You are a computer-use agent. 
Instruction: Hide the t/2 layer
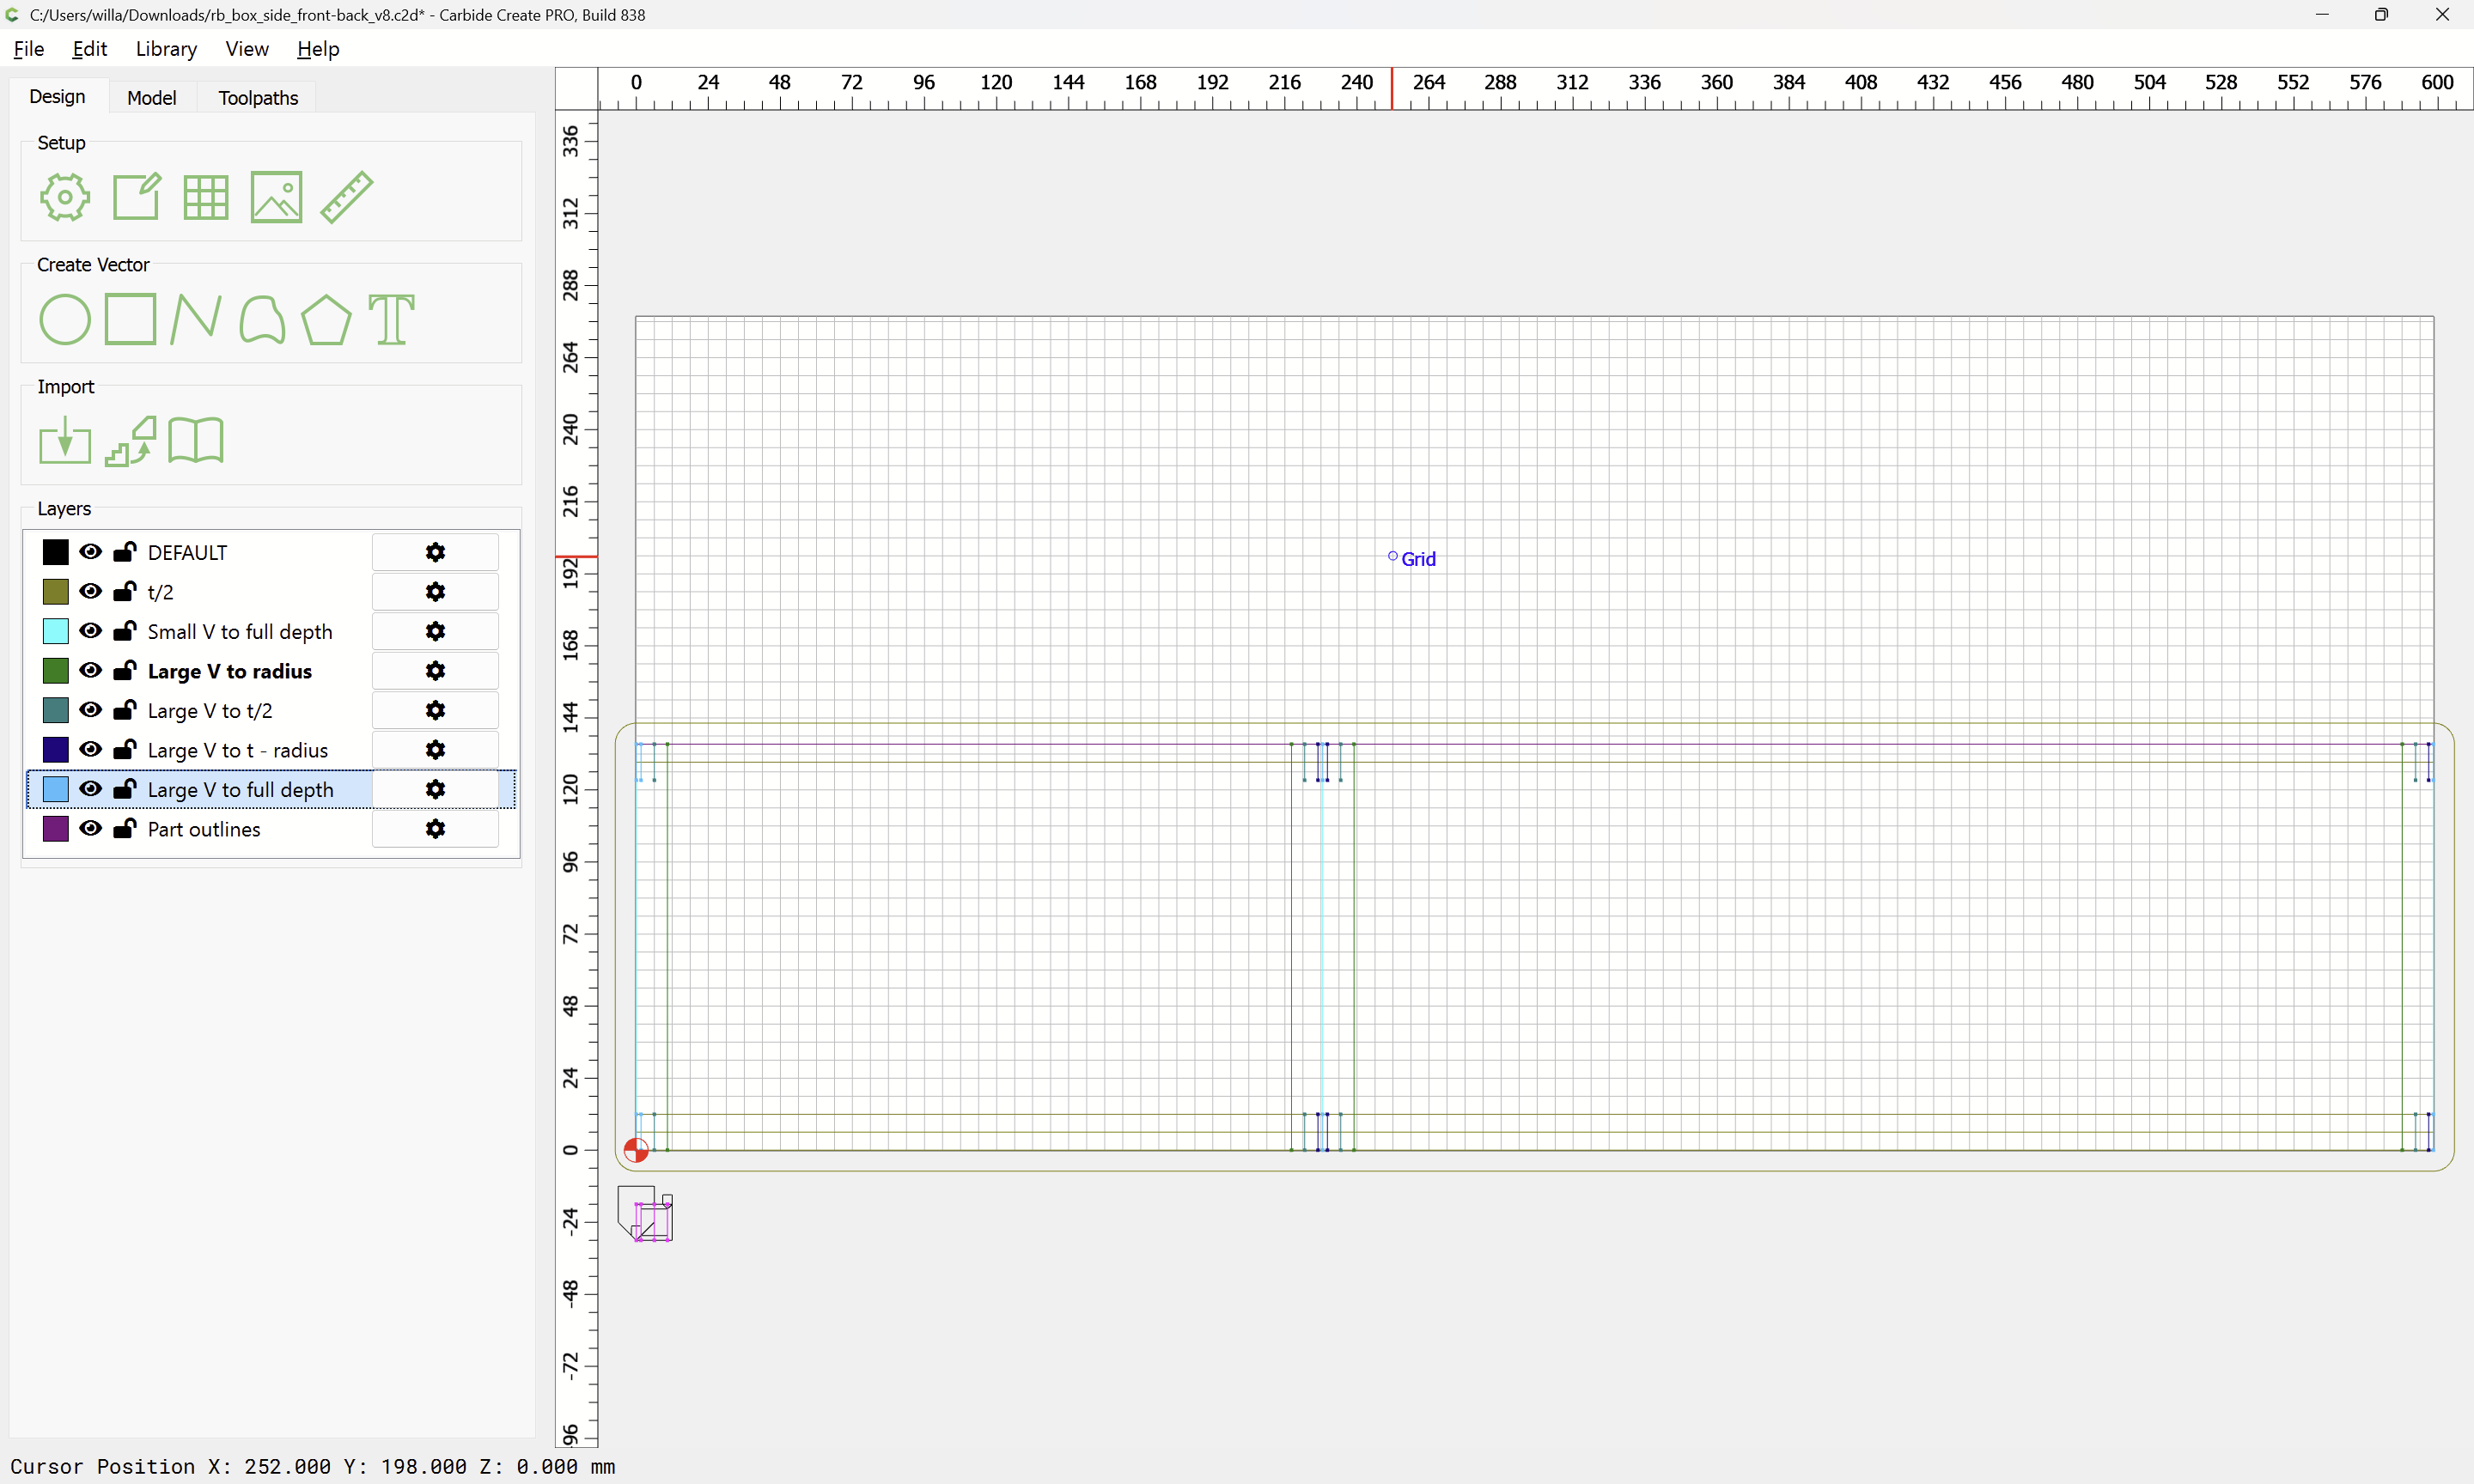tap(90, 591)
